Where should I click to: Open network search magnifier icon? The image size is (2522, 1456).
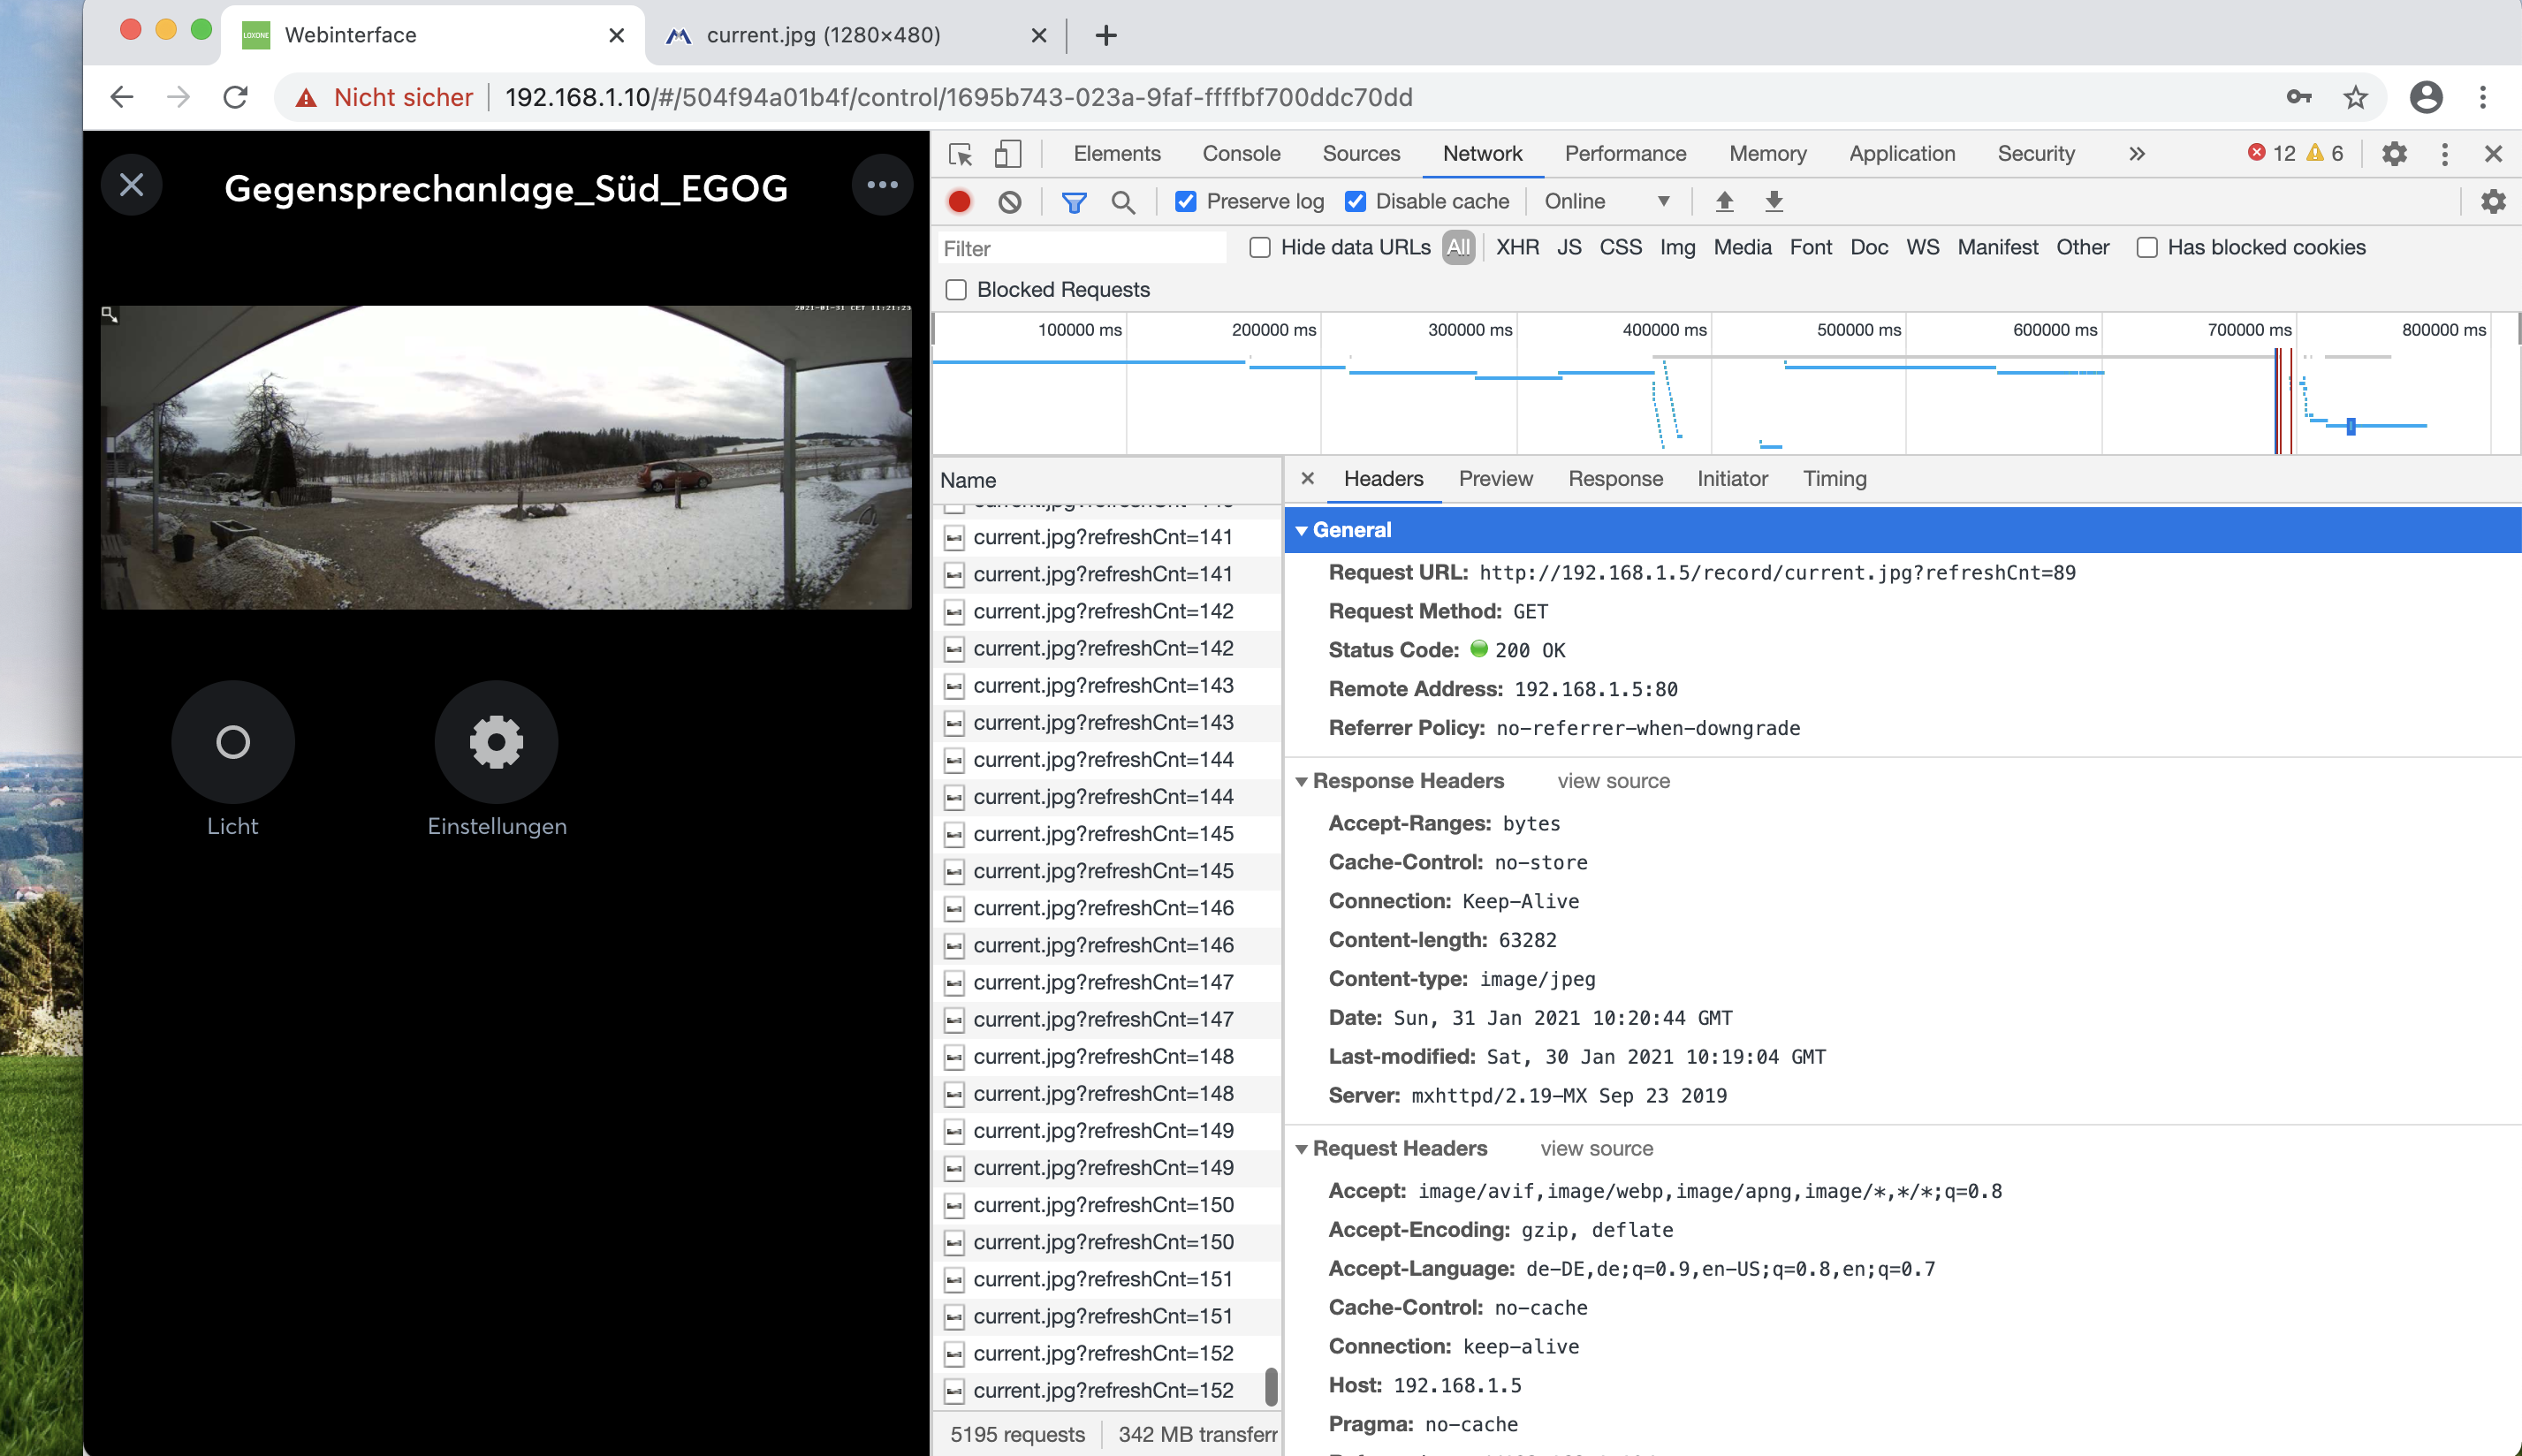pos(1123,202)
